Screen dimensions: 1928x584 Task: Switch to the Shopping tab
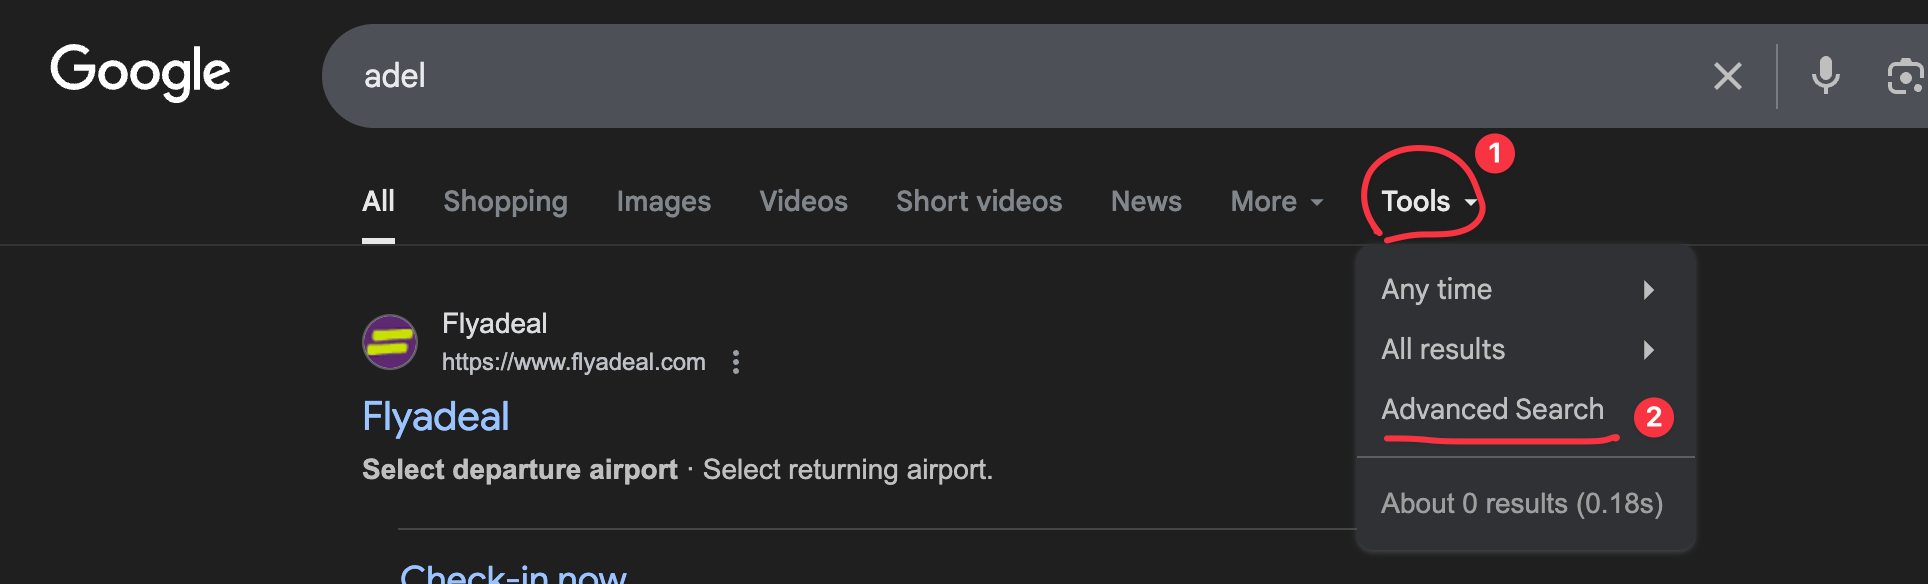(x=505, y=202)
